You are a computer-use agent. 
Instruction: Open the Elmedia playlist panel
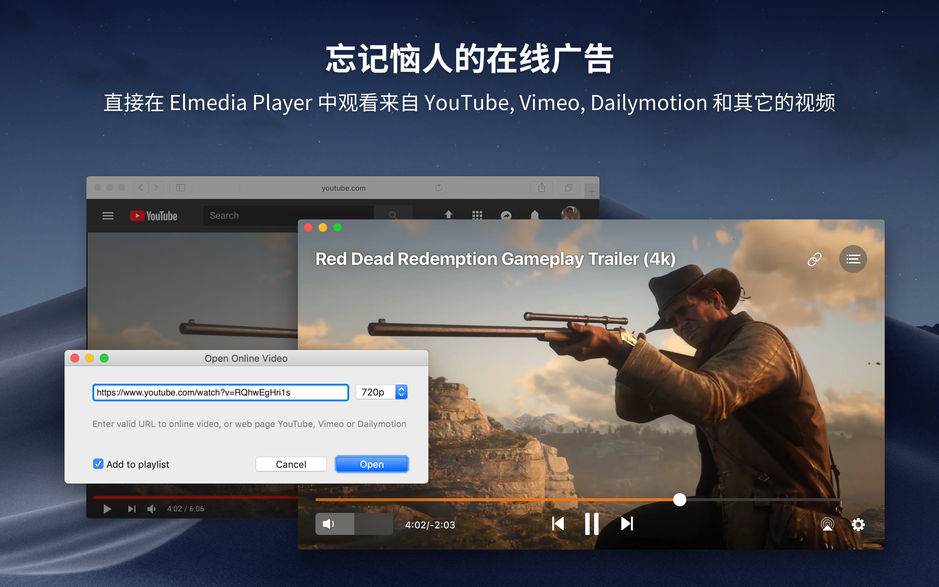pos(853,259)
